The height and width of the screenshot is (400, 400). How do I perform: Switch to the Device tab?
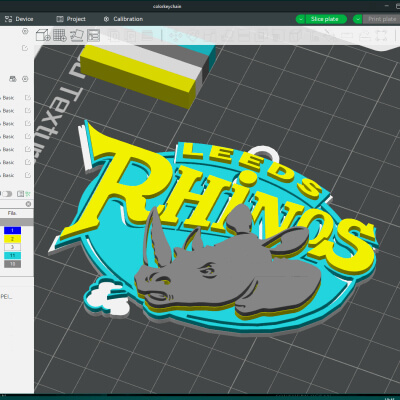point(19,19)
